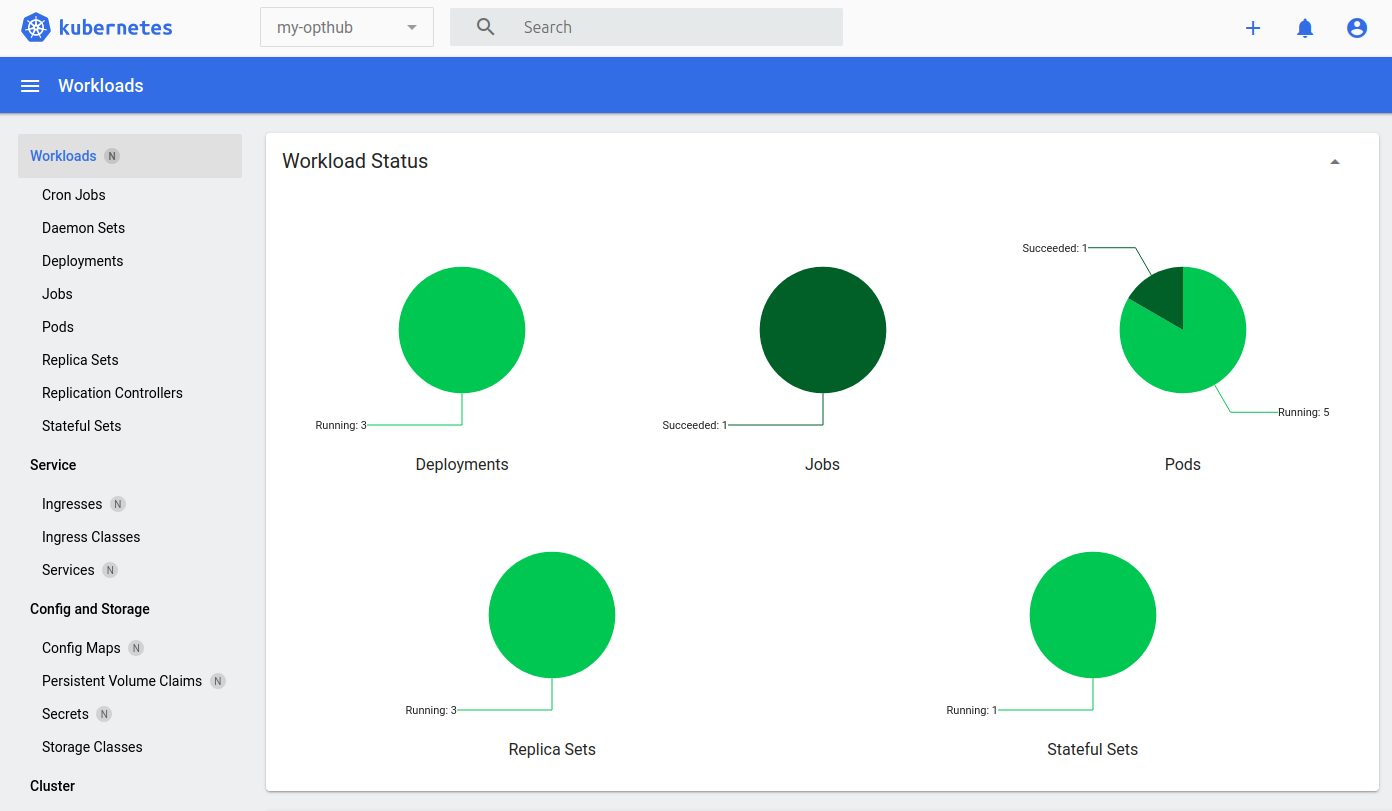Open the hamburger navigation menu
The image size is (1392, 811).
click(x=30, y=86)
